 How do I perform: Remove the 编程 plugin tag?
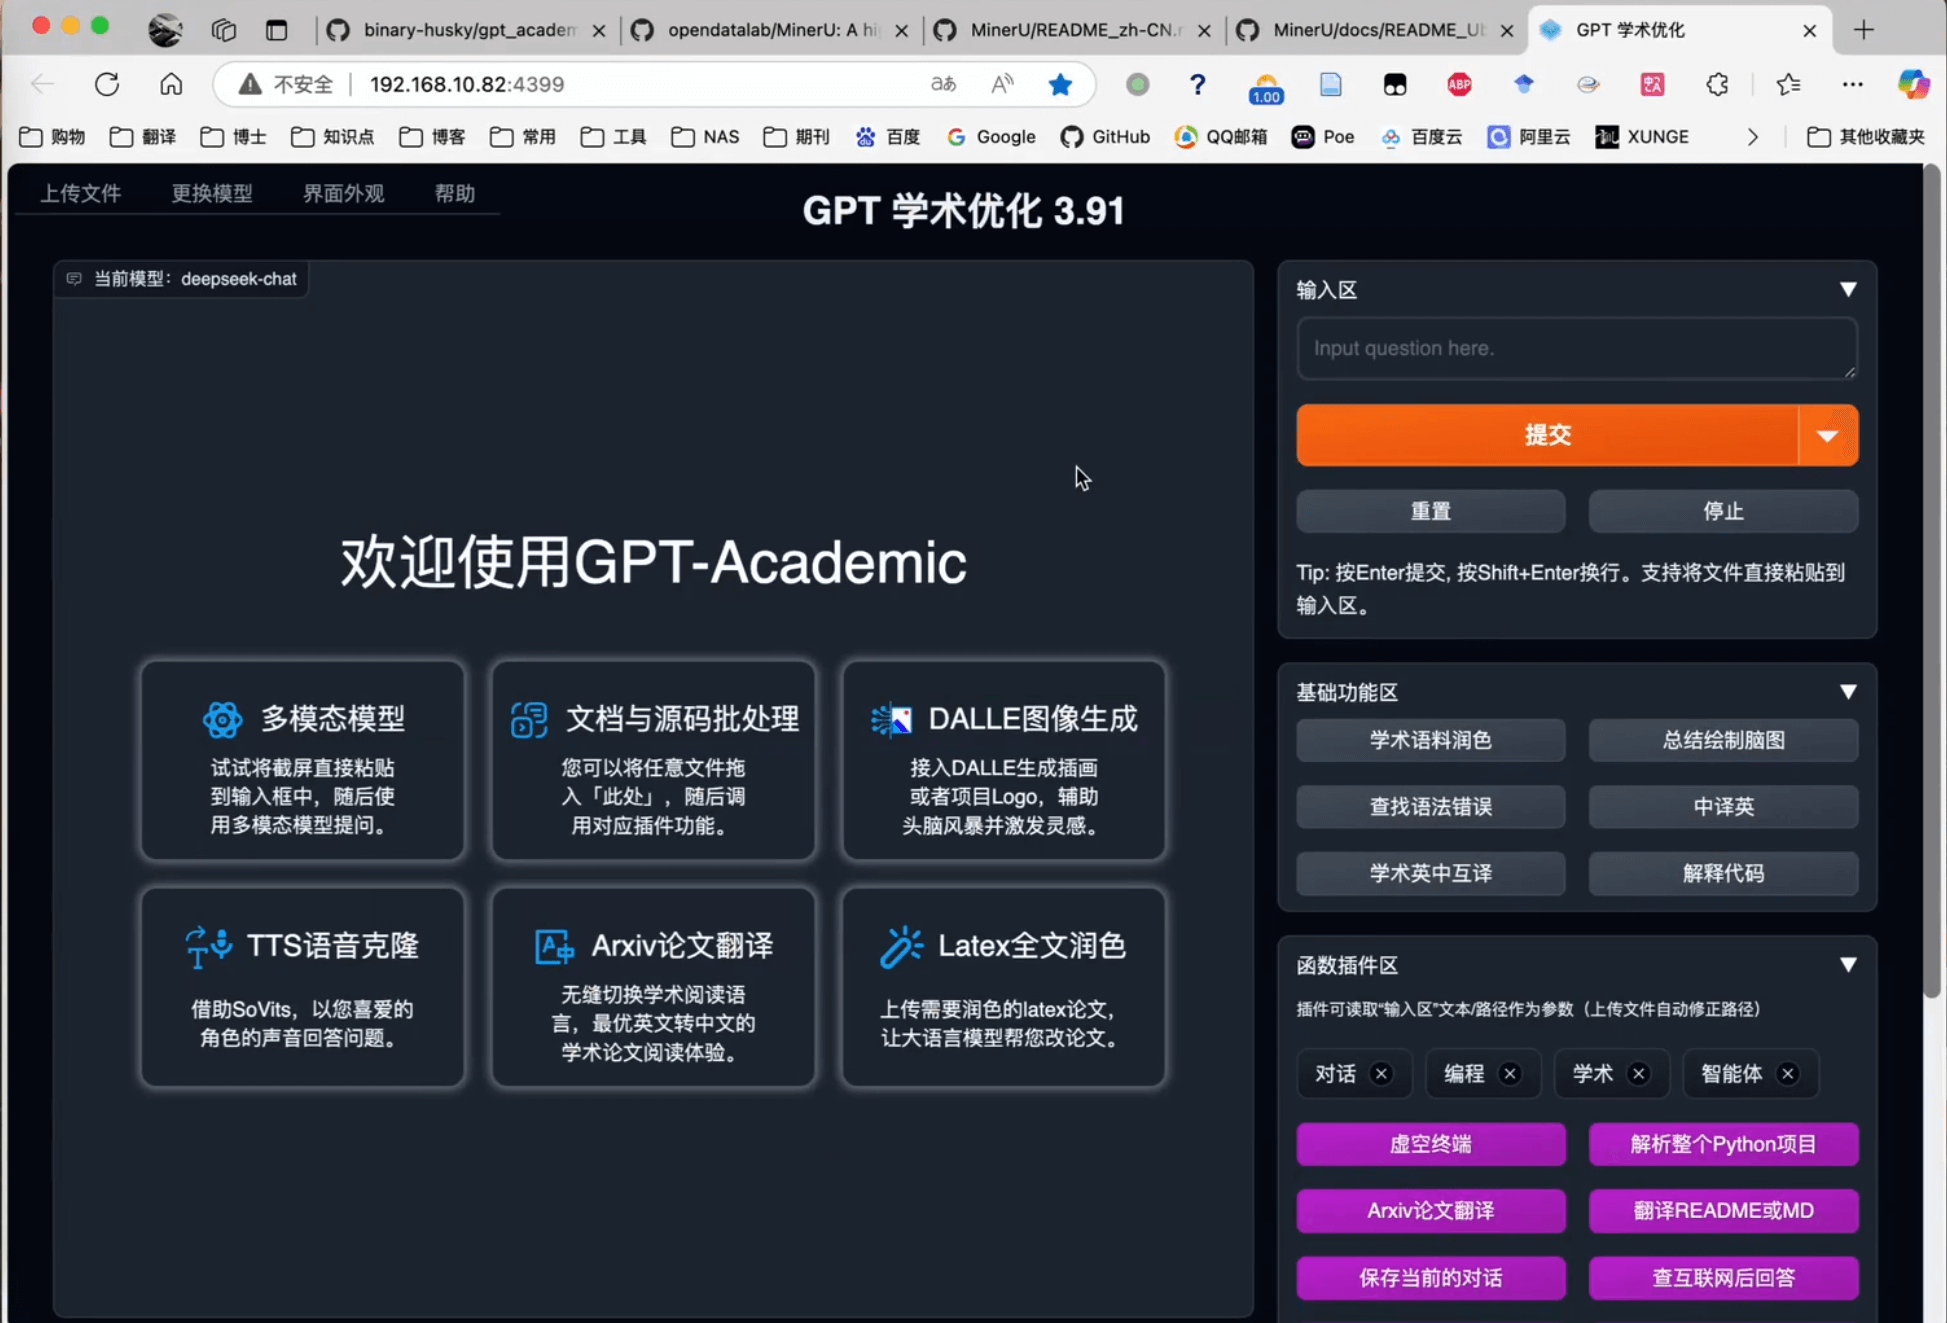pos(1510,1074)
